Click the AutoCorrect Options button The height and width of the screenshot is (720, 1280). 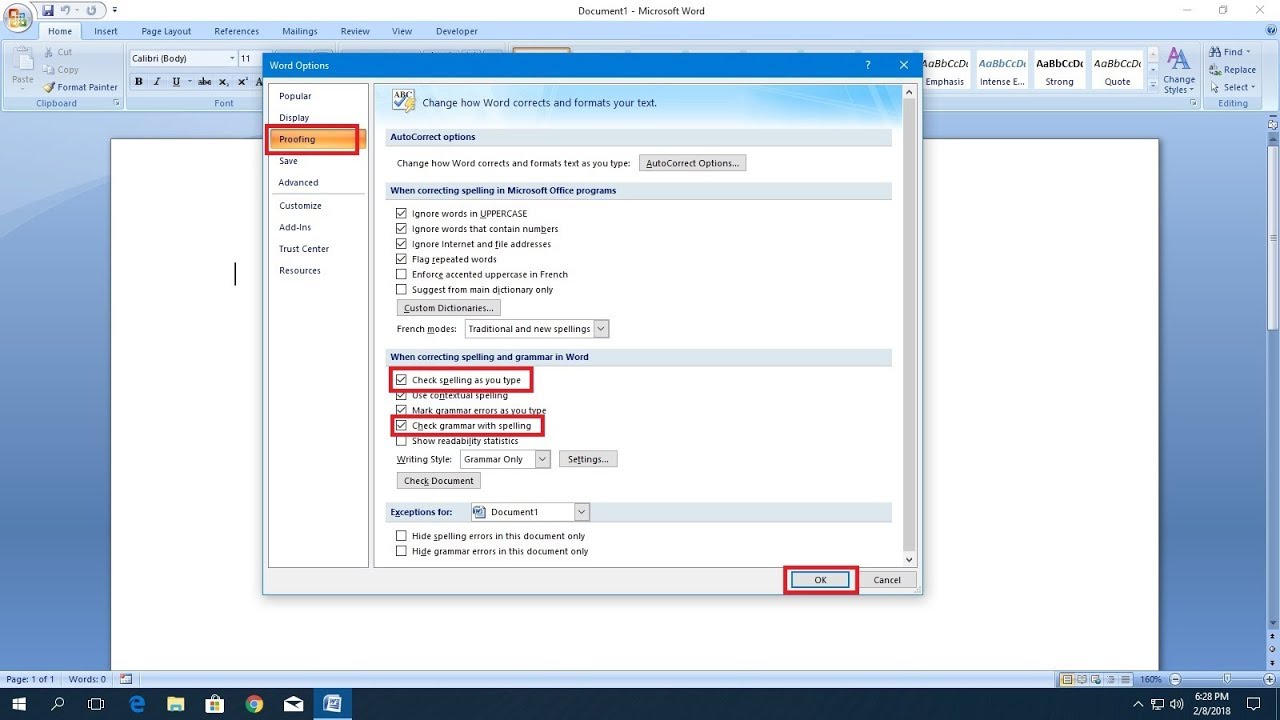tap(692, 163)
